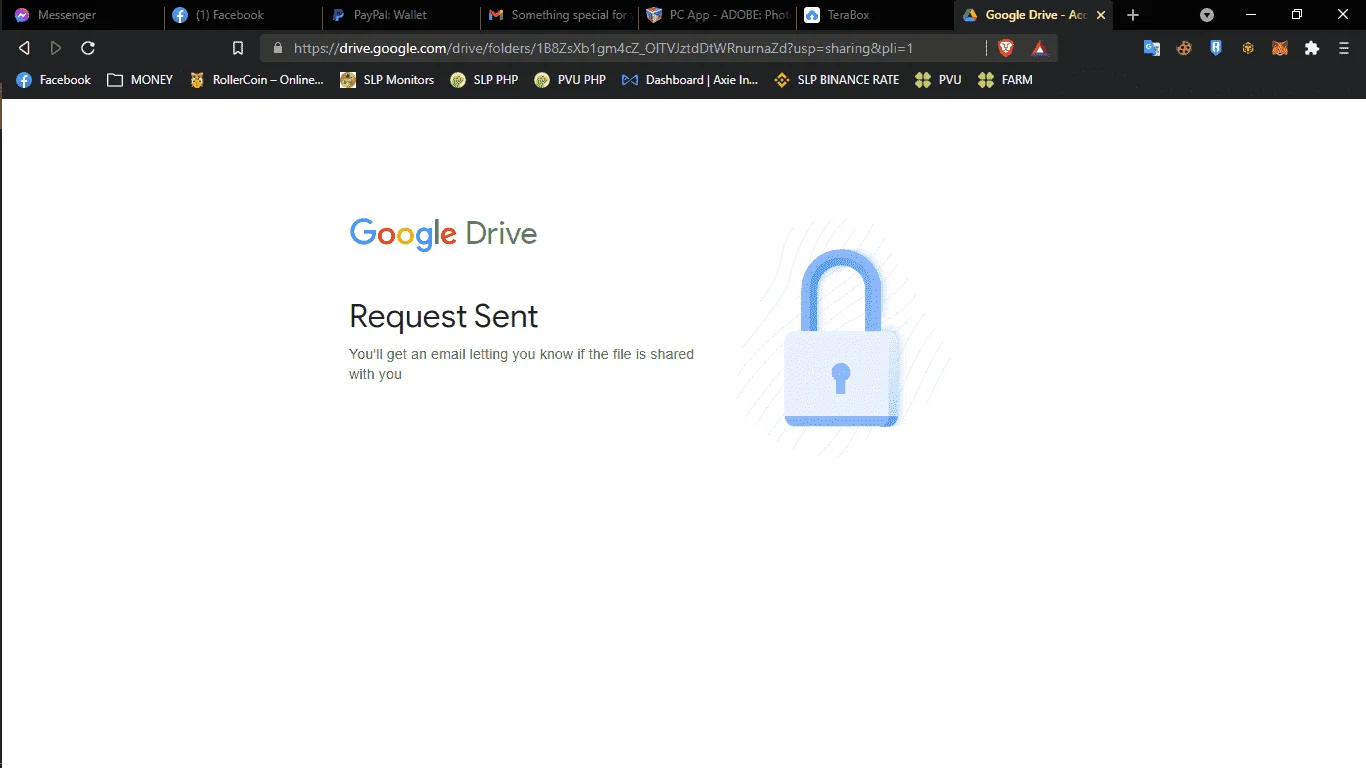Open the SLP PHP bookmark
1366x768 pixels.
484,80
